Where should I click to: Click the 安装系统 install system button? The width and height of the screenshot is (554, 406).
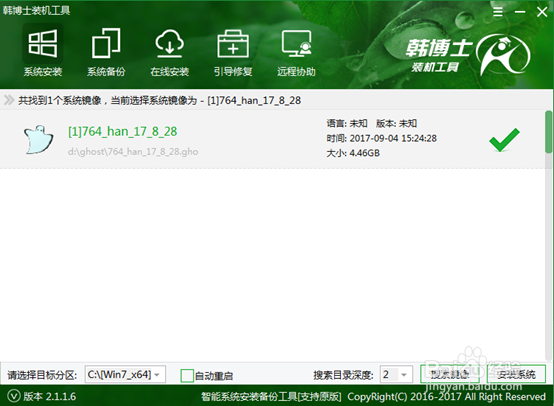click(516, 374)
